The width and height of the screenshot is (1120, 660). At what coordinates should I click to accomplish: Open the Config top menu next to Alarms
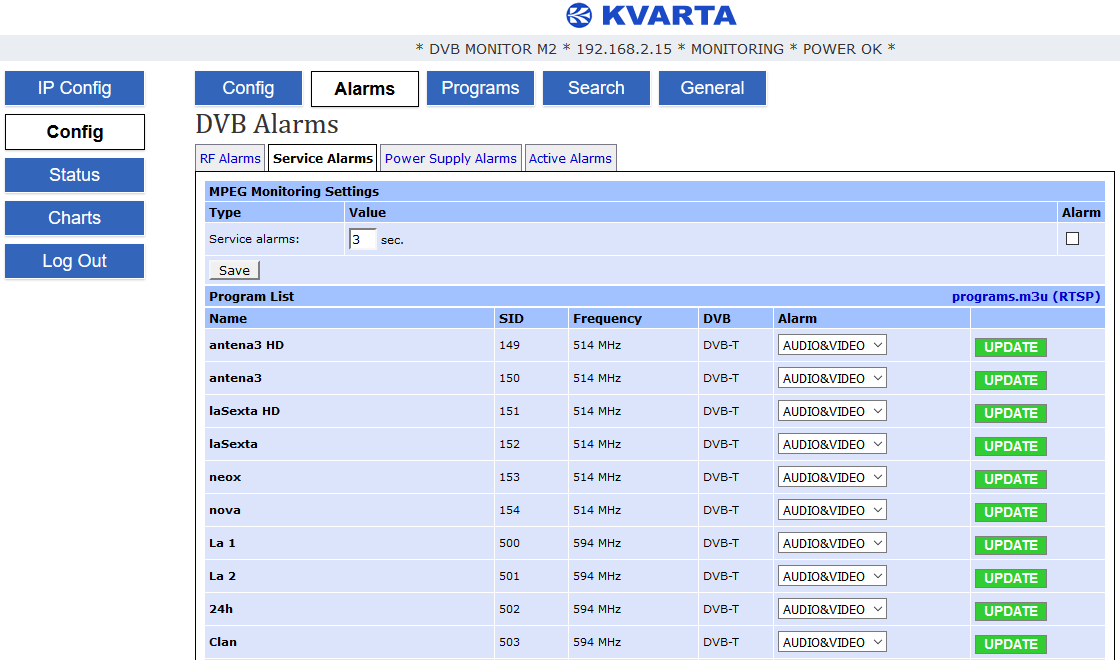pos(249,88)
